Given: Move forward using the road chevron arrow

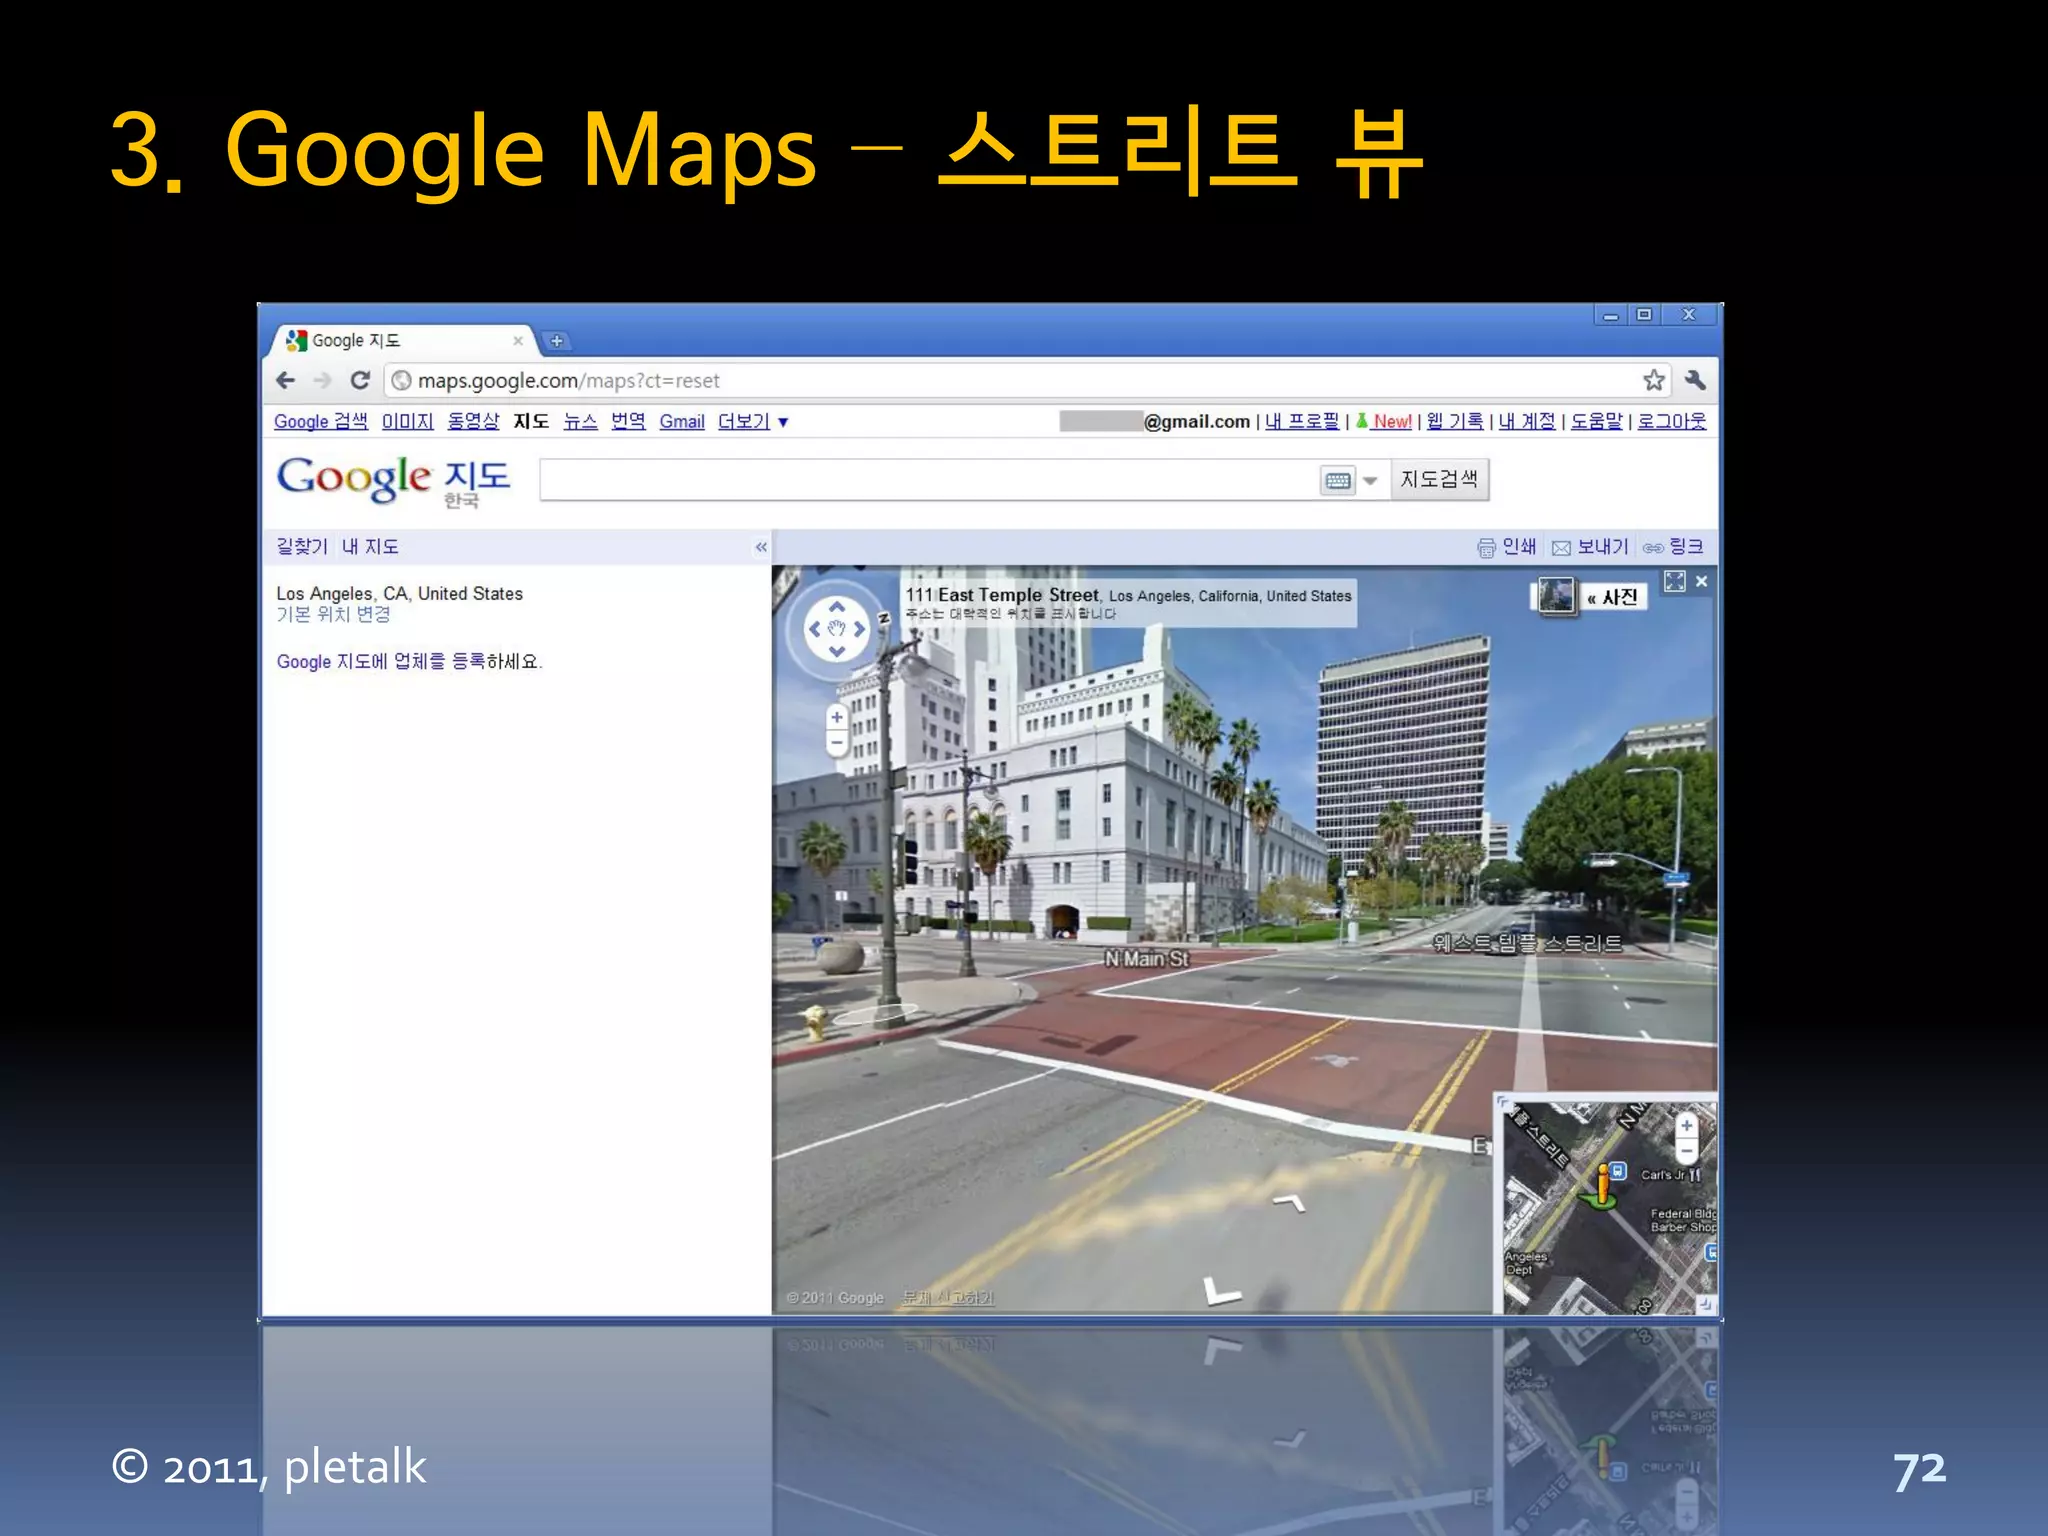Looking at the screenshot, I should [x=1290, y=1201].
